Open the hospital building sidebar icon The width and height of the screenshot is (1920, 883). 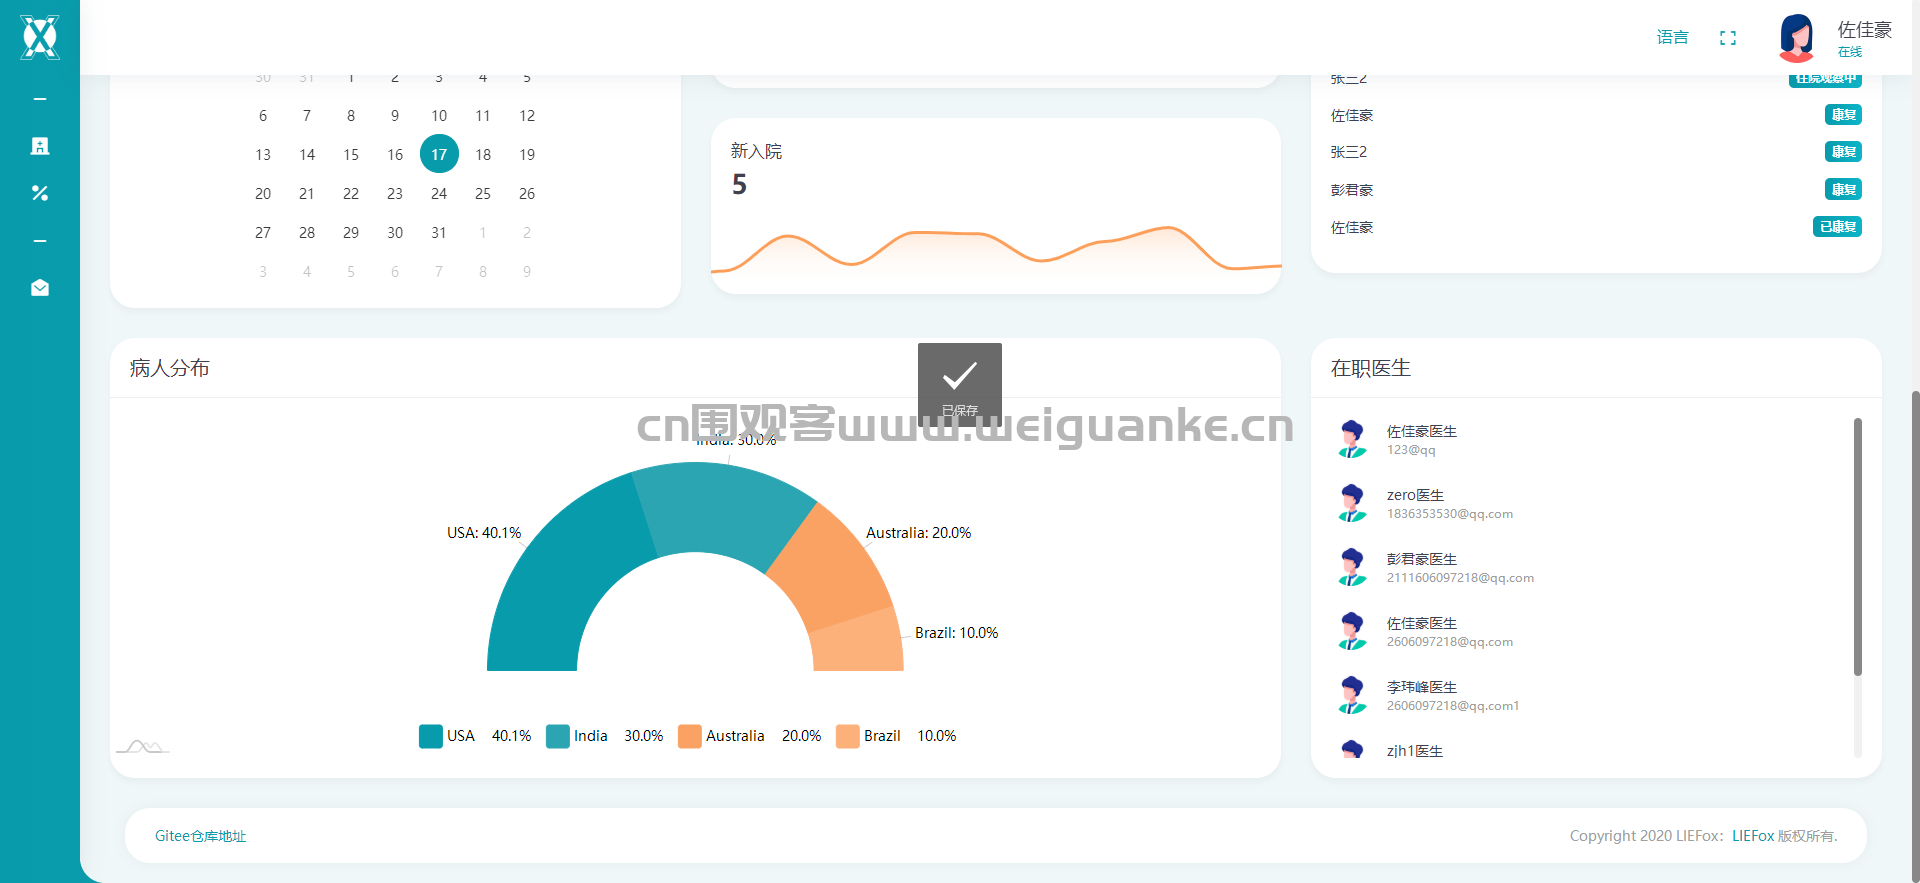(40, 146)
